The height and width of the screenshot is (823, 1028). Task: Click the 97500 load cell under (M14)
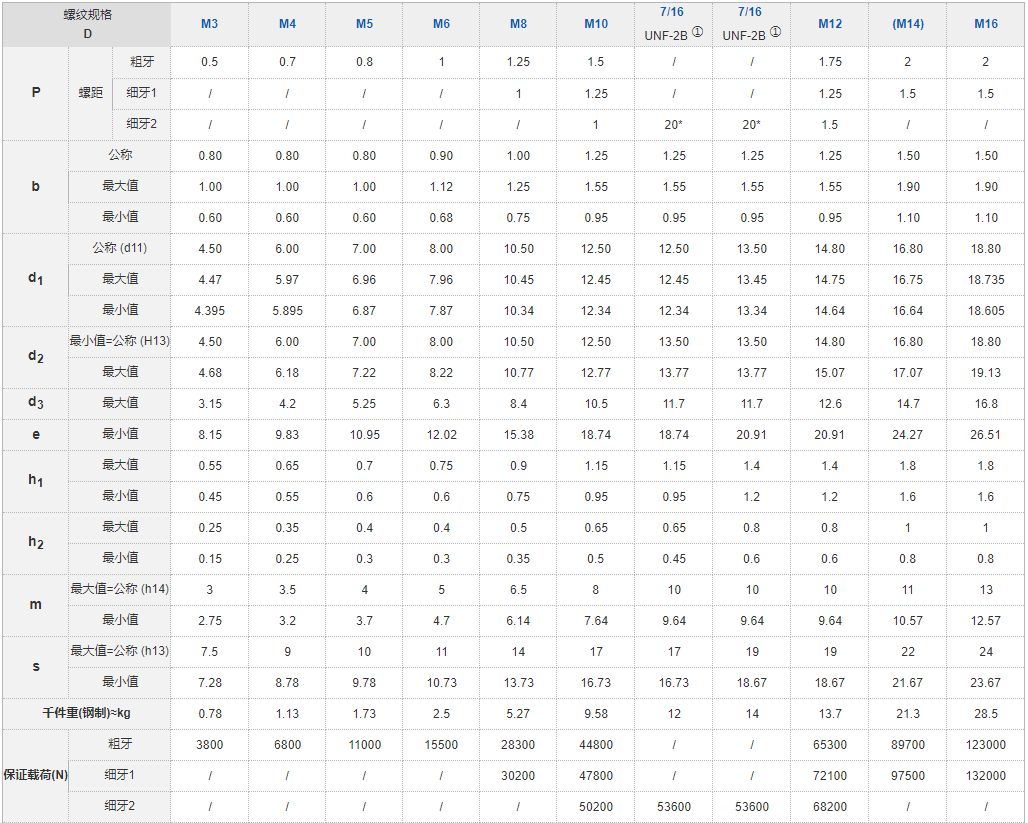tap(908, 776)
